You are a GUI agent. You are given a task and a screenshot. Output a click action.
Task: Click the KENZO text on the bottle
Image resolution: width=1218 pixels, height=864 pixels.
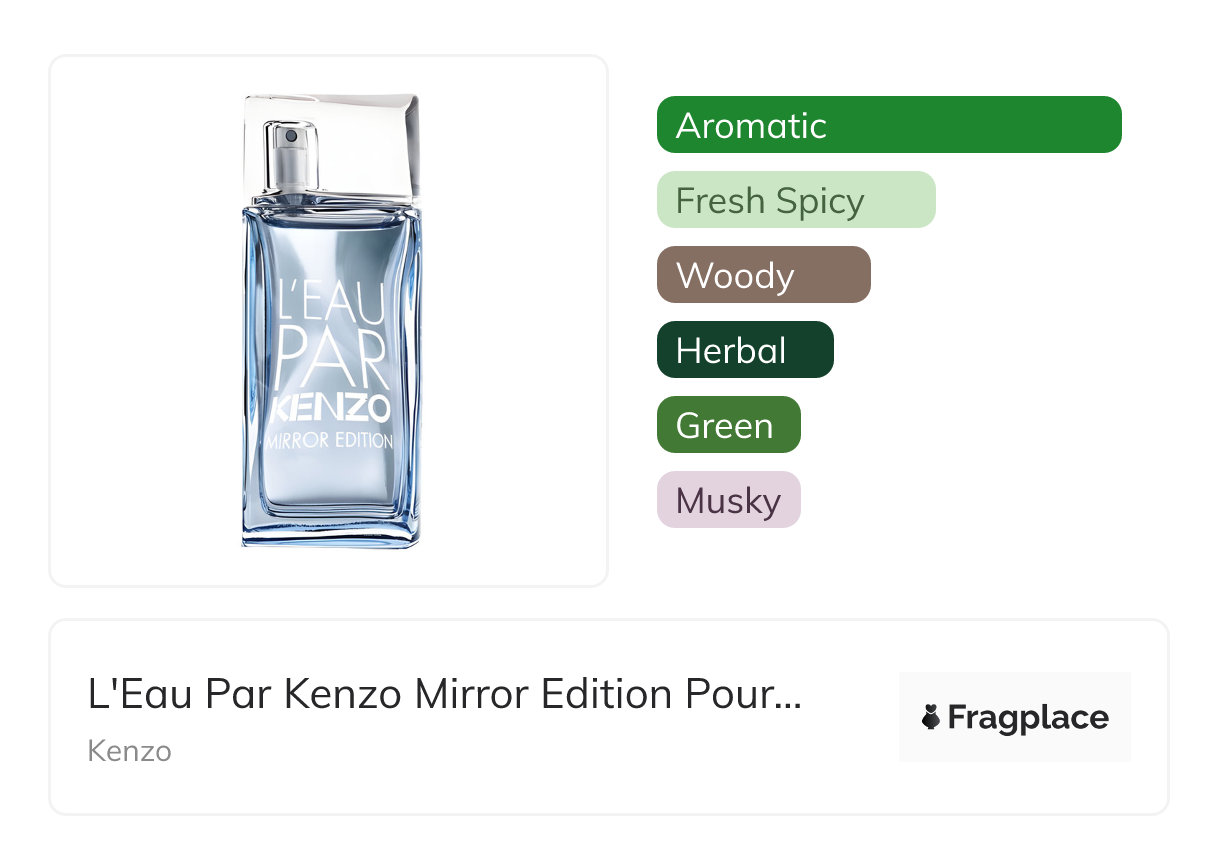[329, 409]
